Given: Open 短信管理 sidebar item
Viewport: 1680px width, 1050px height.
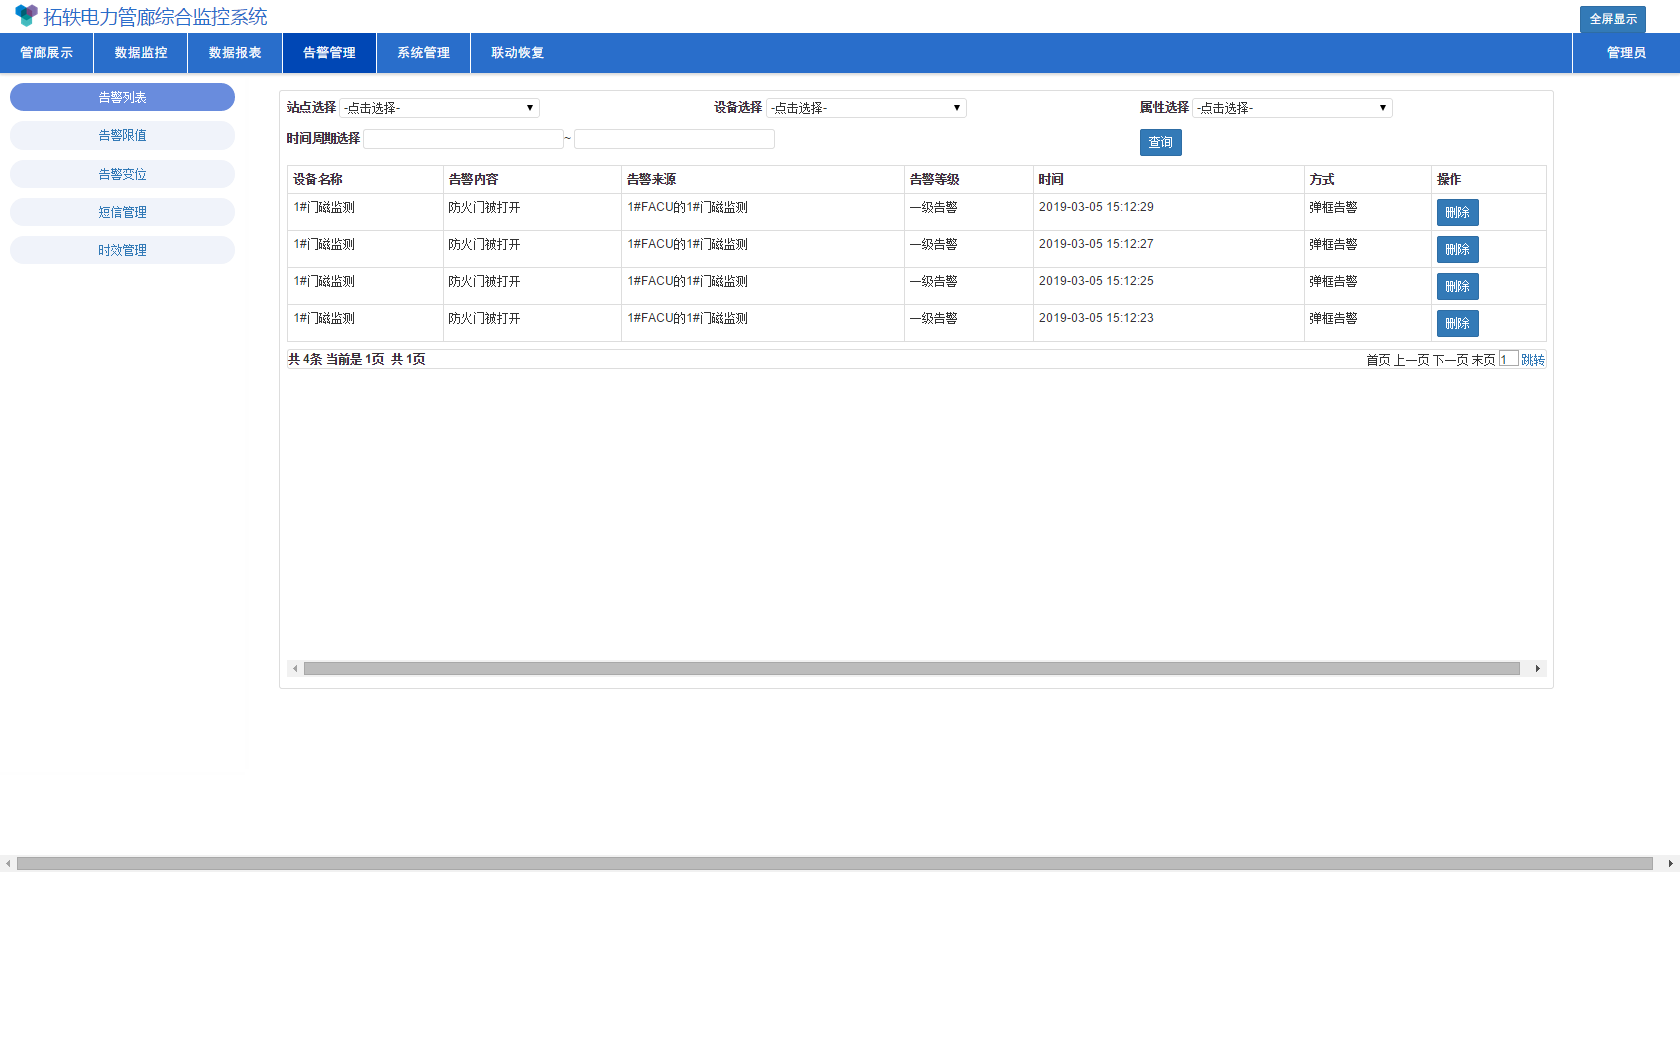Looking at the screenshot, I should coord(122,212).
